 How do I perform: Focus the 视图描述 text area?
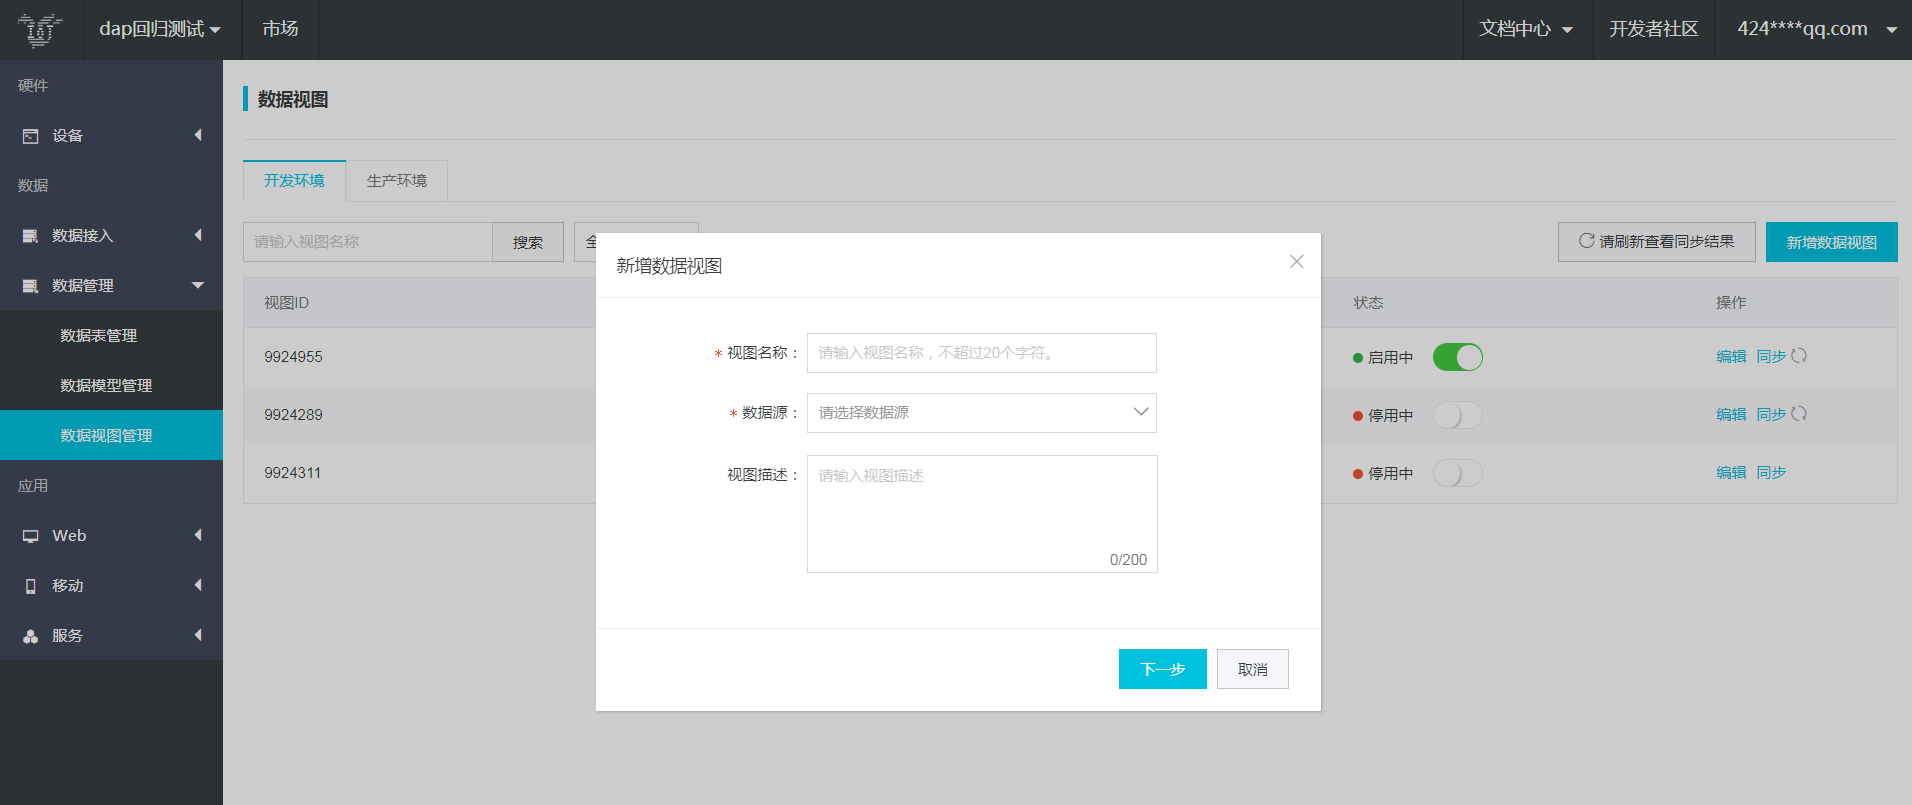tap(982, 514)
